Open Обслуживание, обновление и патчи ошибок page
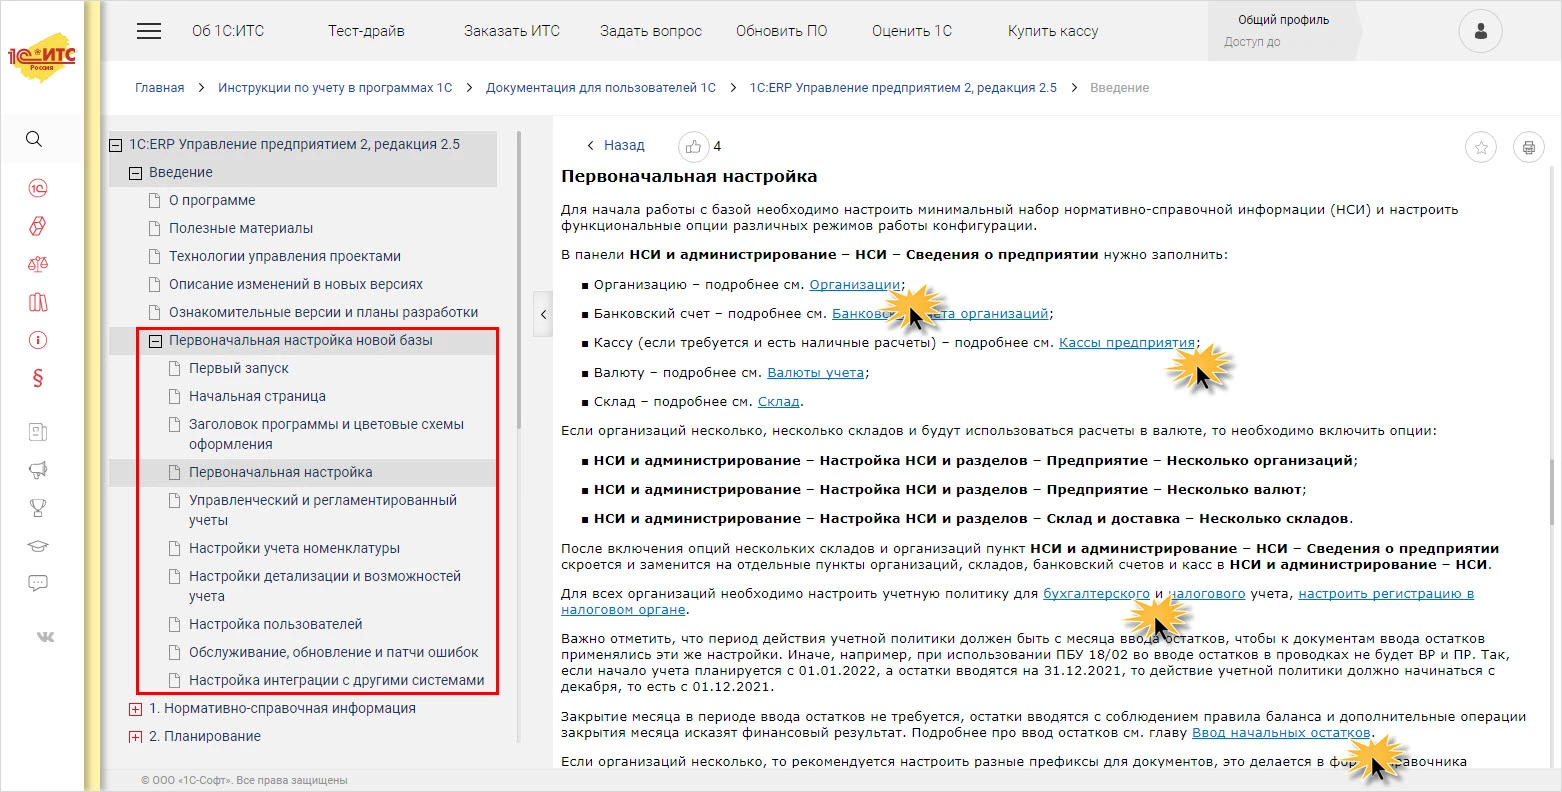Viewport: 1562px width, 792px height. click(334, 653)
